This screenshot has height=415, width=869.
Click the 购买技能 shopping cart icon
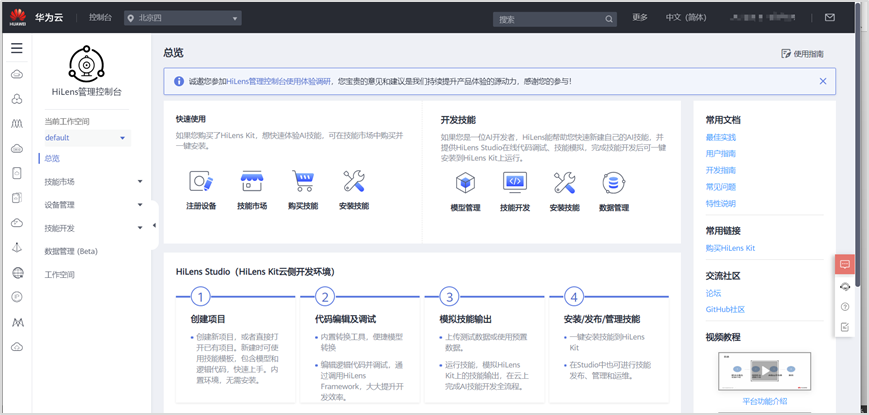[303, 181]
